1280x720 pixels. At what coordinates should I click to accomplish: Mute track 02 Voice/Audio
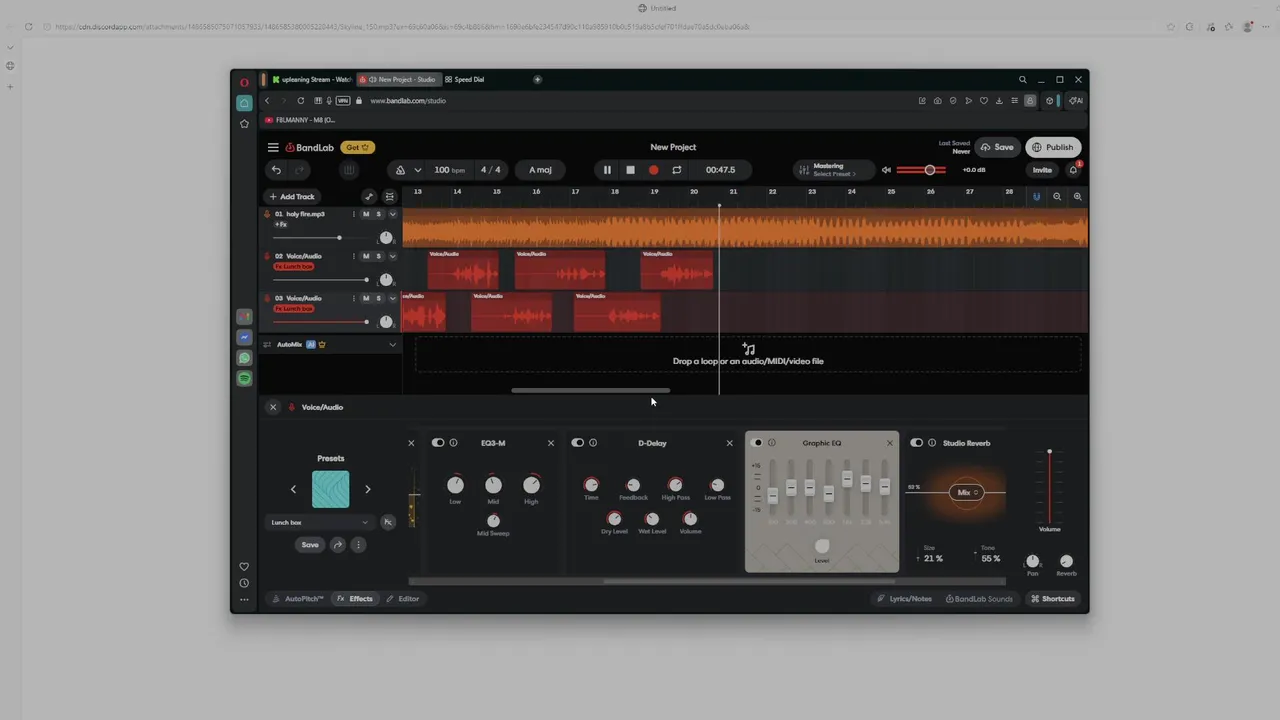(366, 256)
